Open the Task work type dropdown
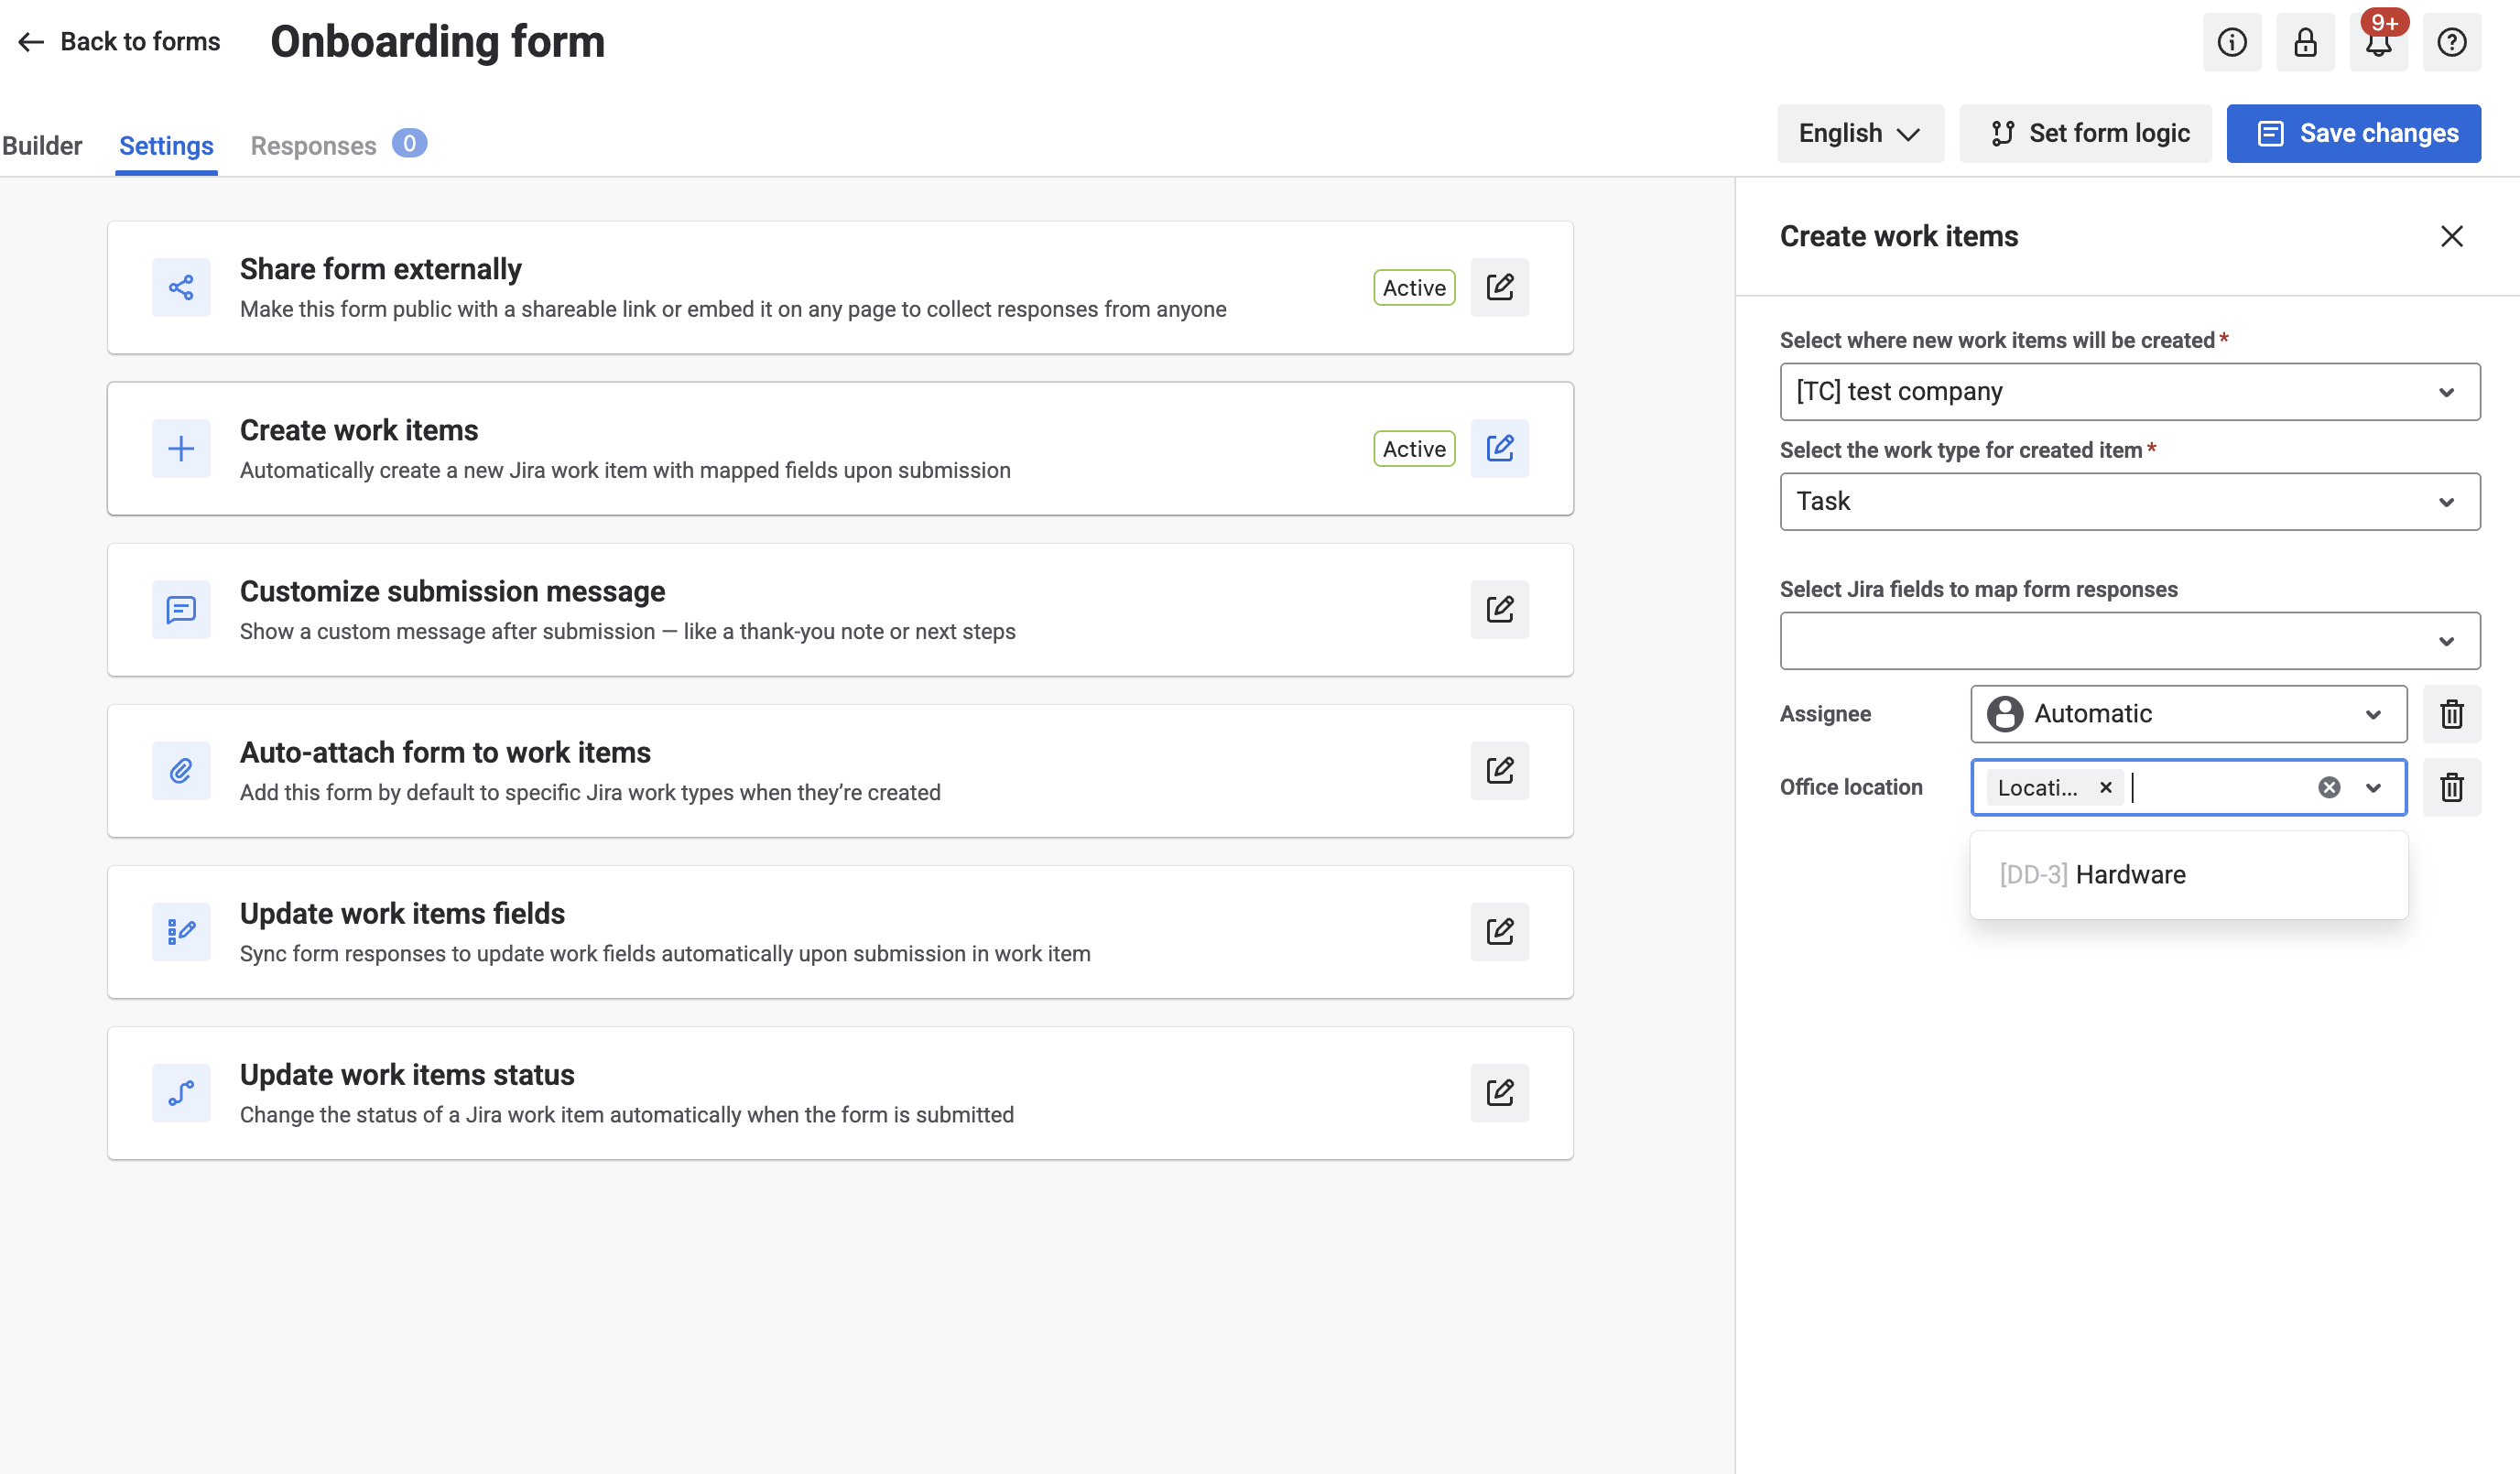 [x=2130, y=502]
